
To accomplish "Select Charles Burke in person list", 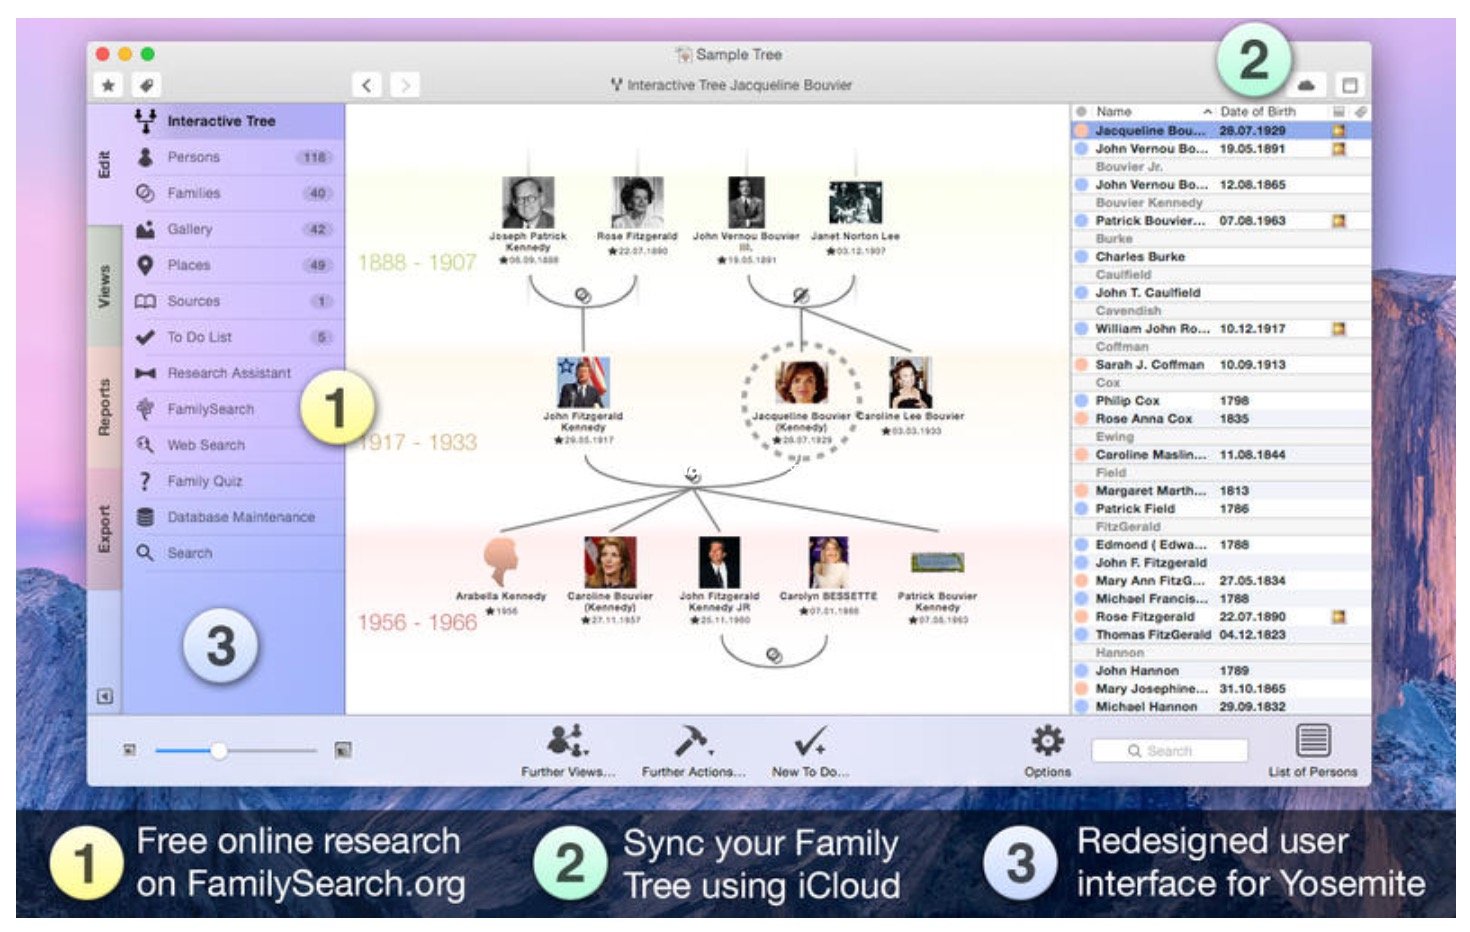I will tap(1220, 256).
